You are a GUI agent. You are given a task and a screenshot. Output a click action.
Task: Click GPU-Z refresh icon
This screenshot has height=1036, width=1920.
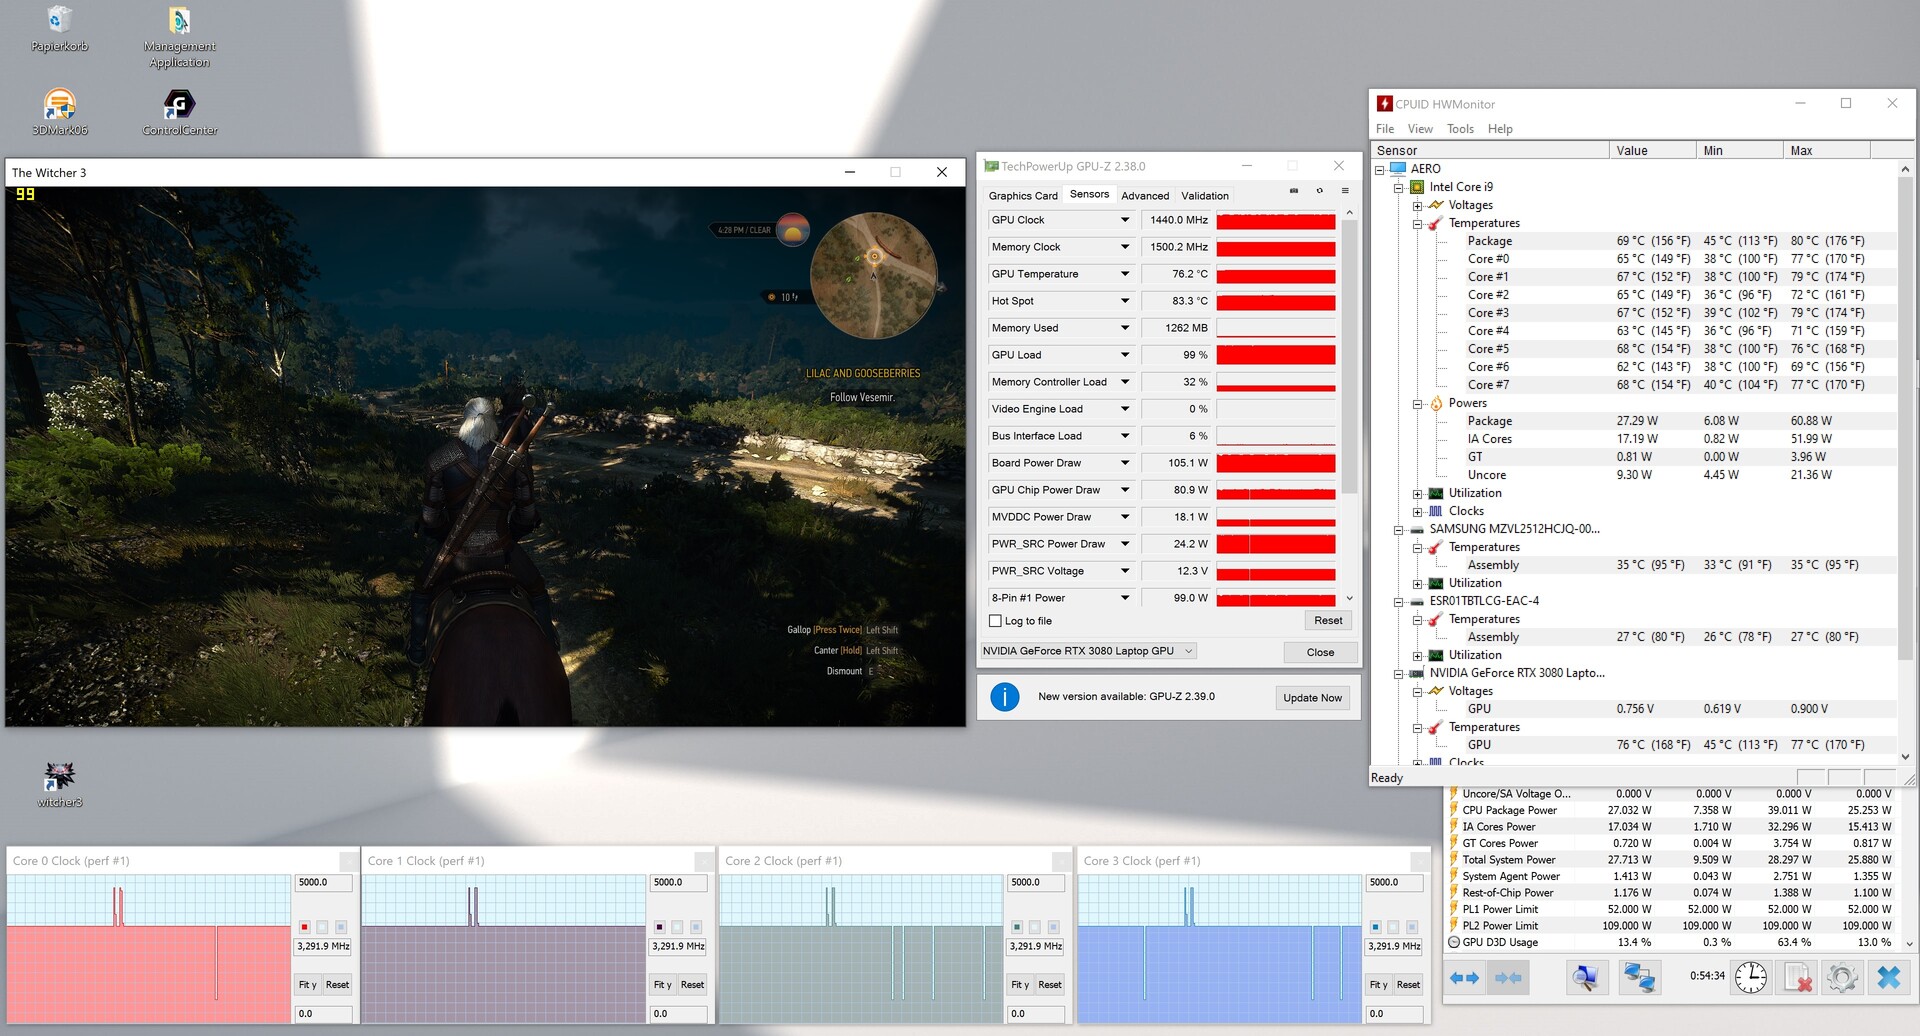1319,191
